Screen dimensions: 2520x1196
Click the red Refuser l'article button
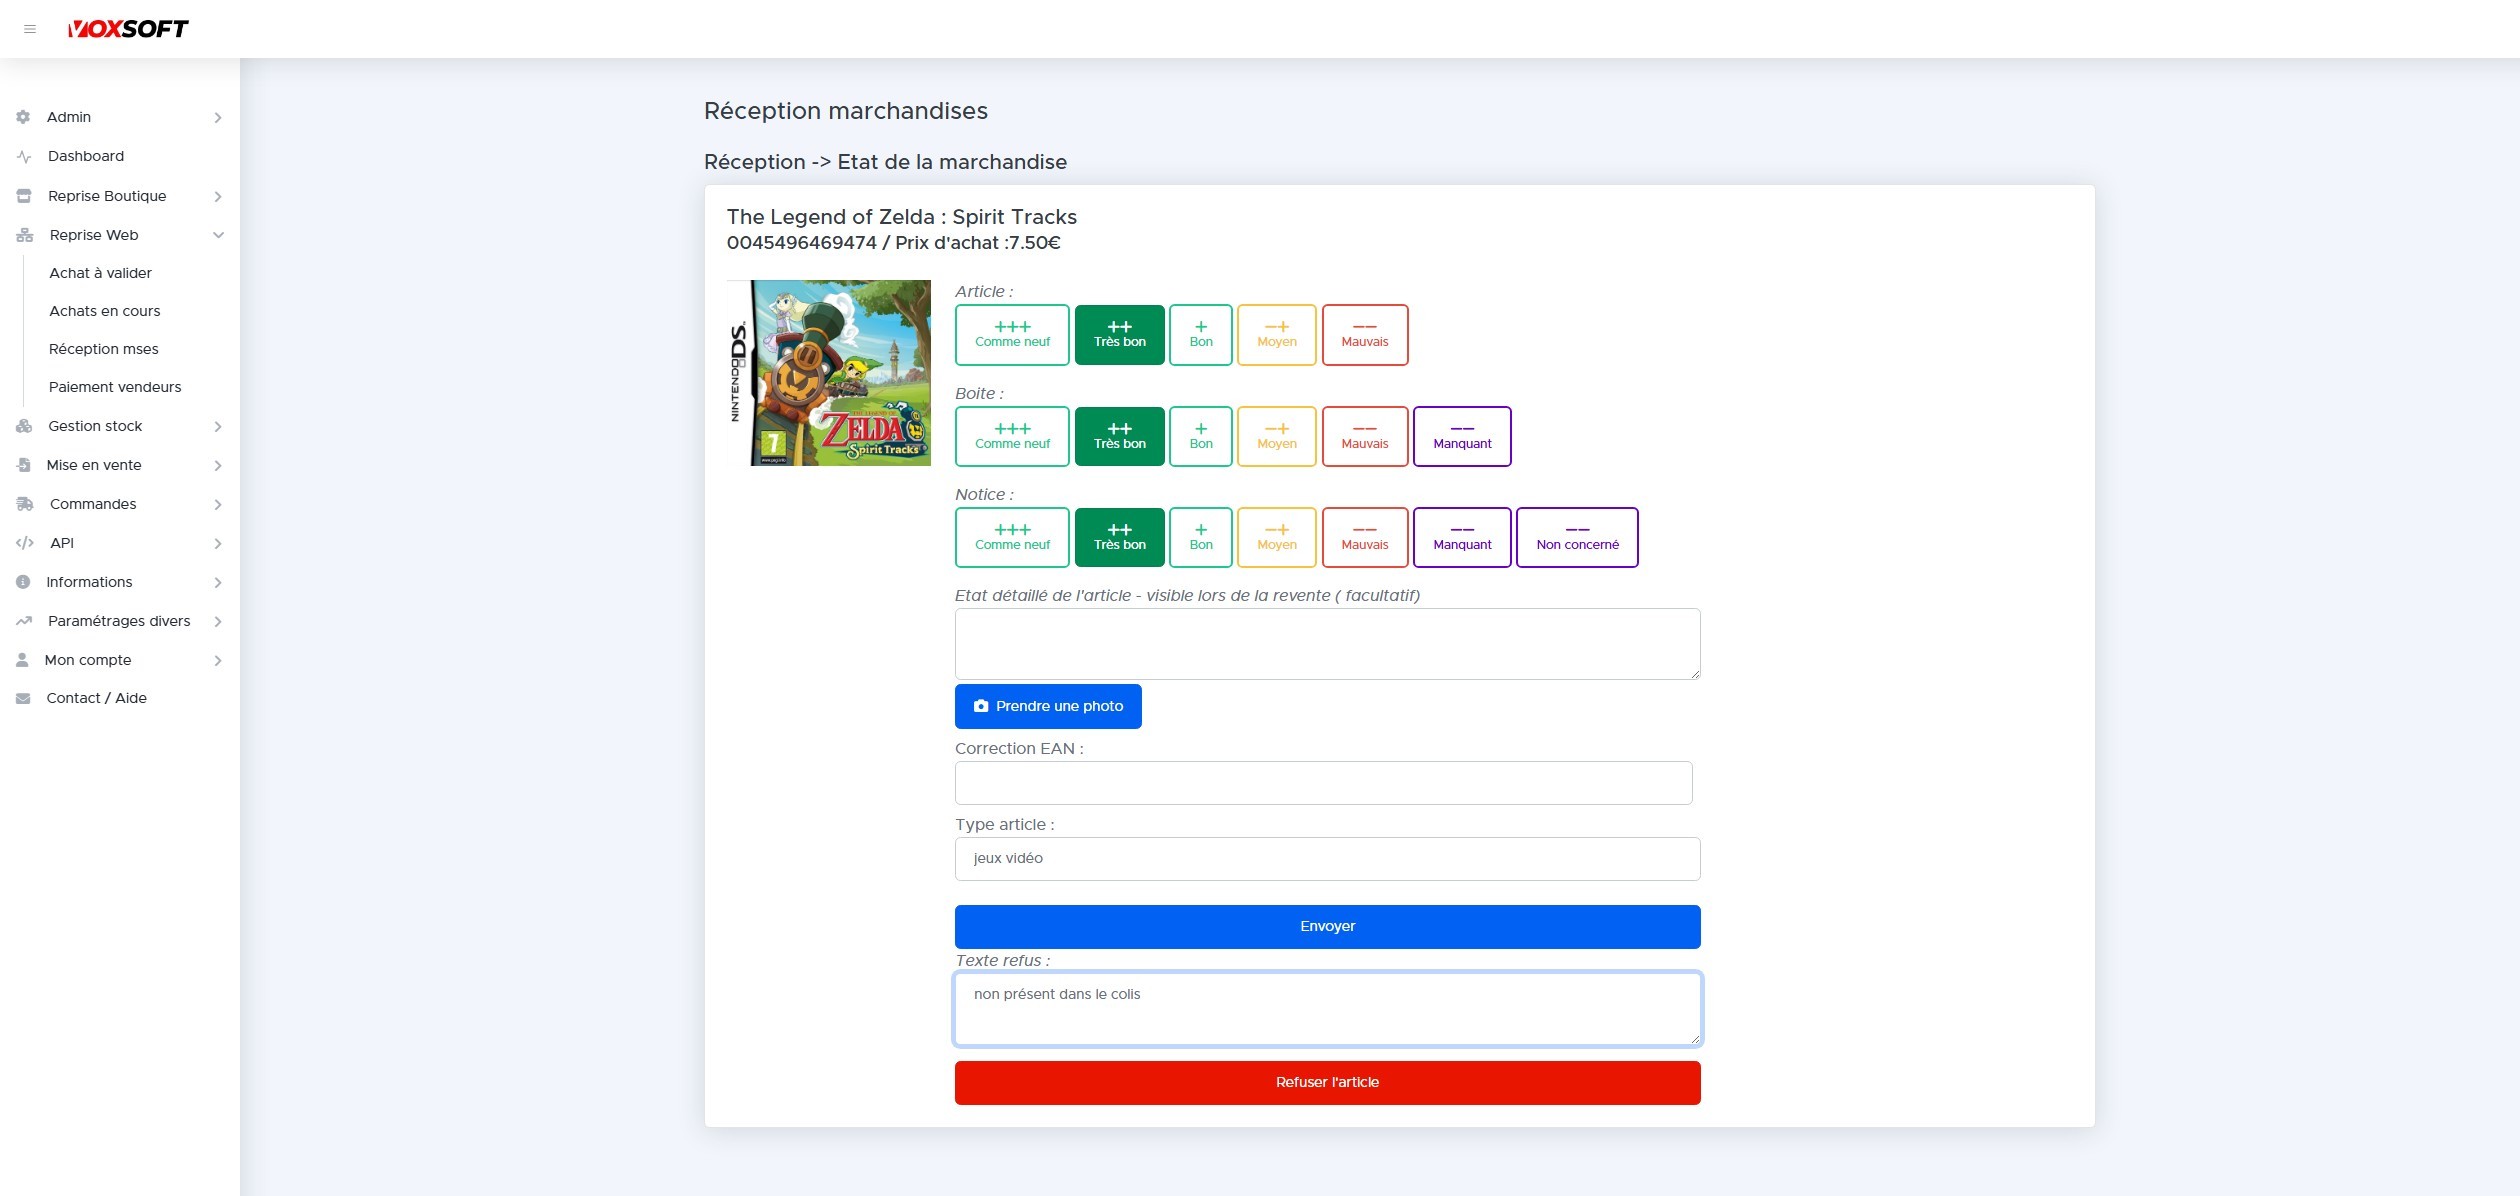pyautogui.click(x=1327, y=1083)
